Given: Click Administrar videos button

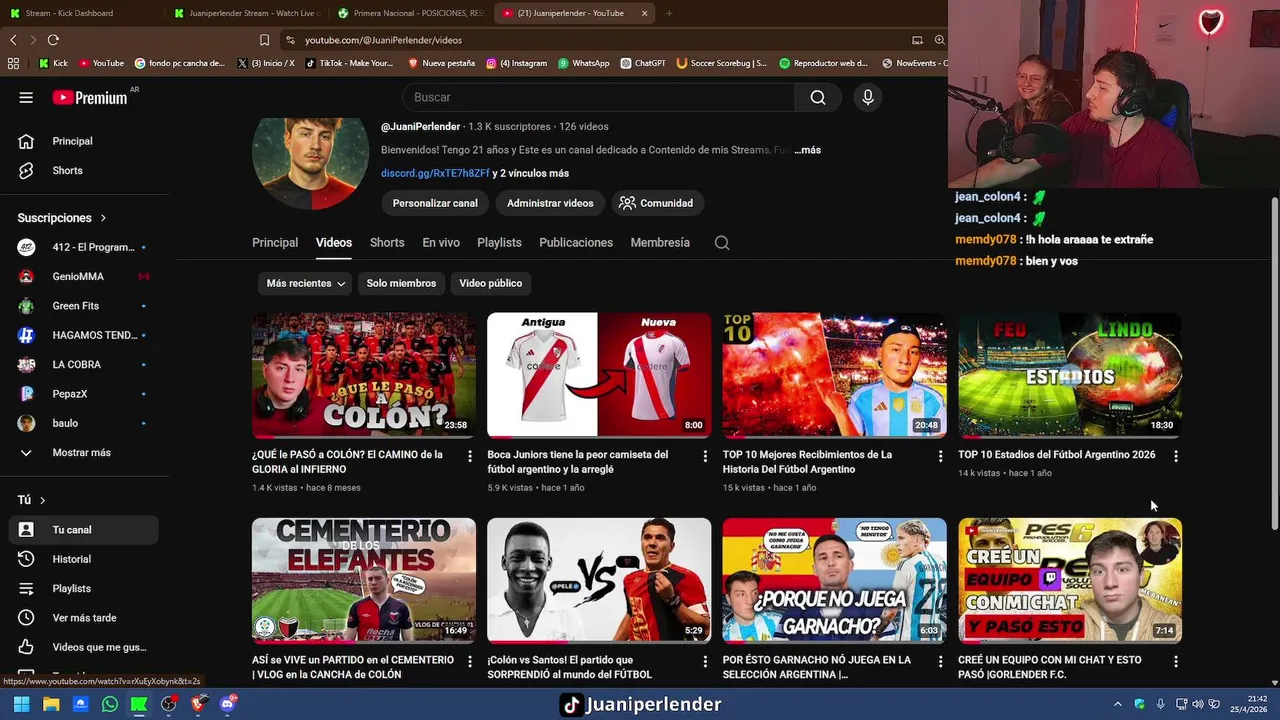Looking at the screenshot, I should (x=550, y=203).
